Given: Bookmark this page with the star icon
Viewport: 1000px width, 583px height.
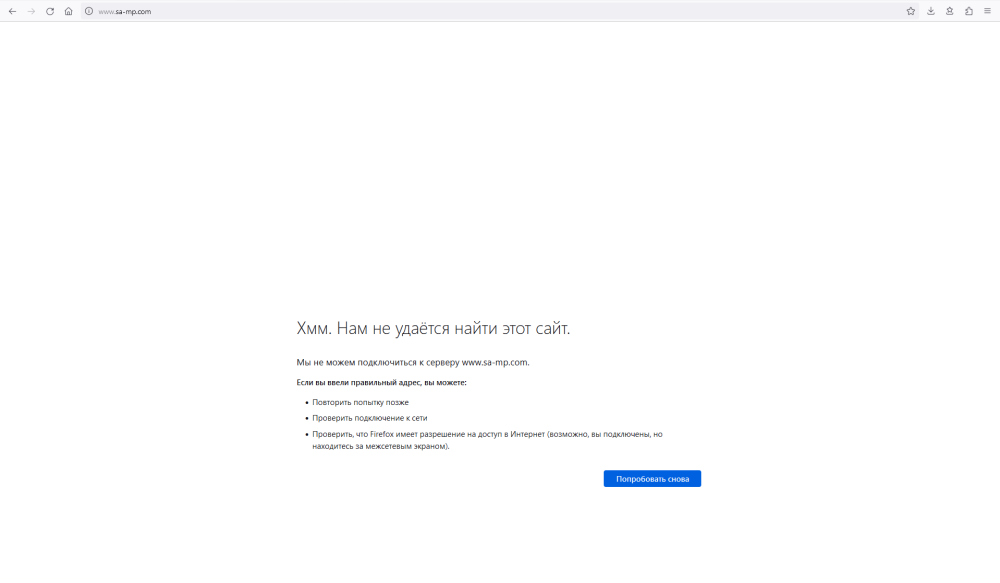Looking at the screenshot, I should 911,11.
